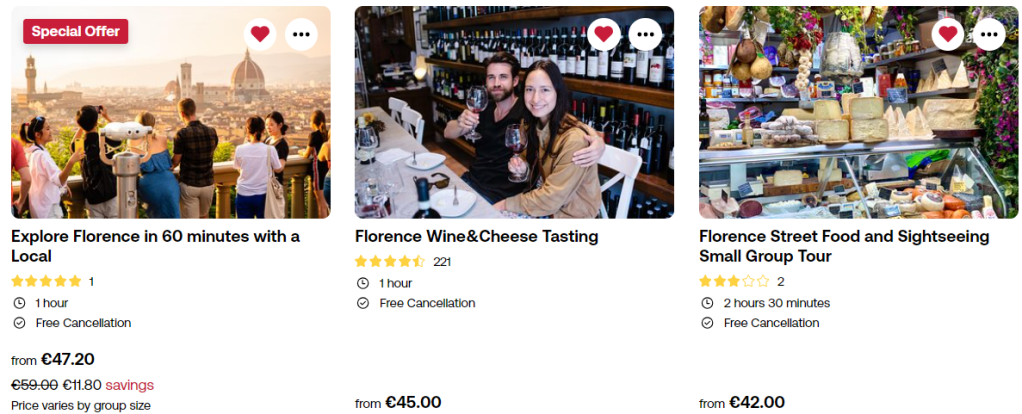Toggle wishlist heart on Wine&Cheese Tasting card

click(604, 34)
